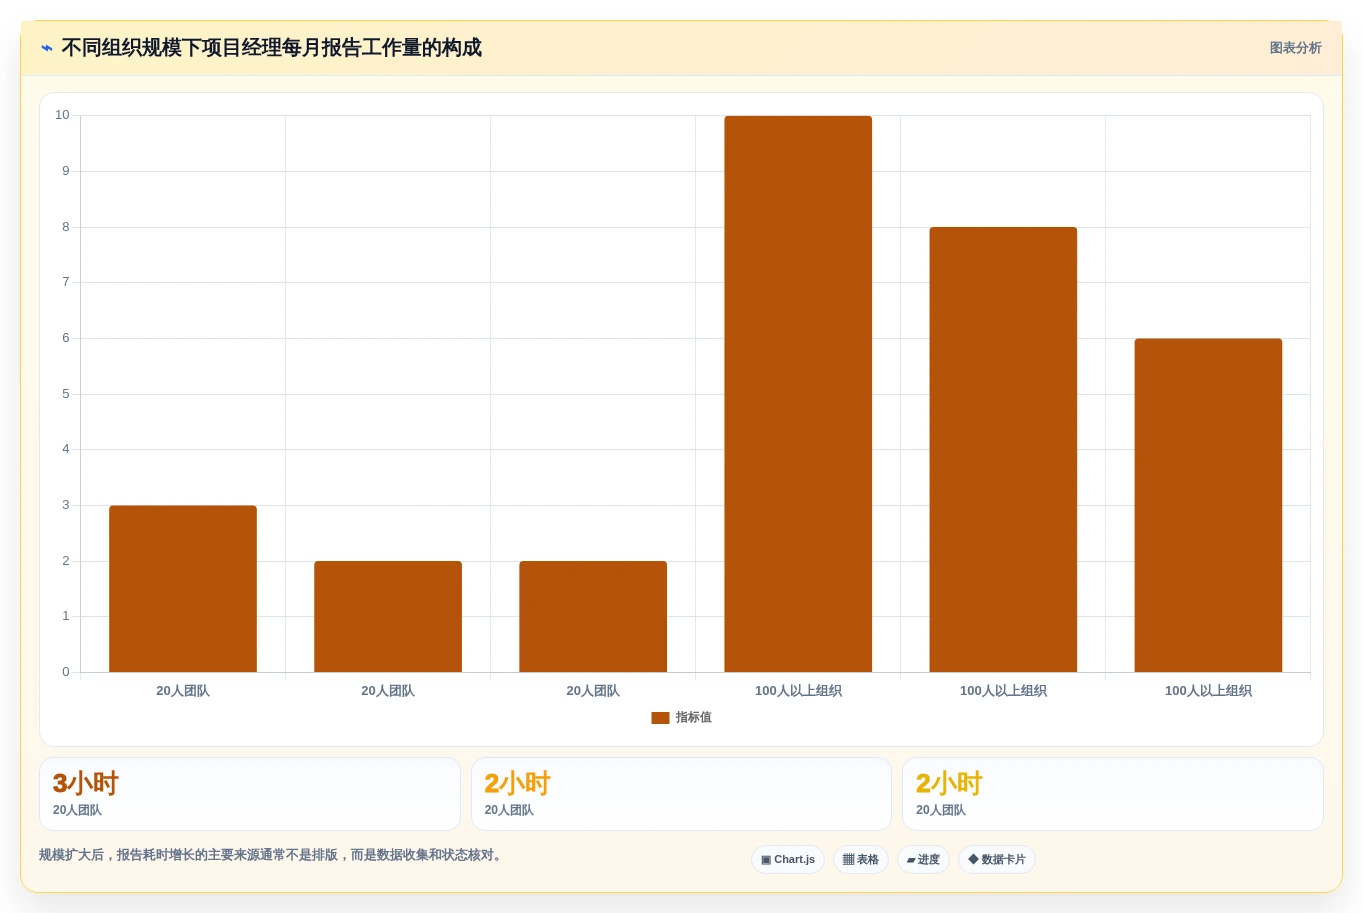Click the y-axis label 0

pyautogui.click(x=66, y=672)
